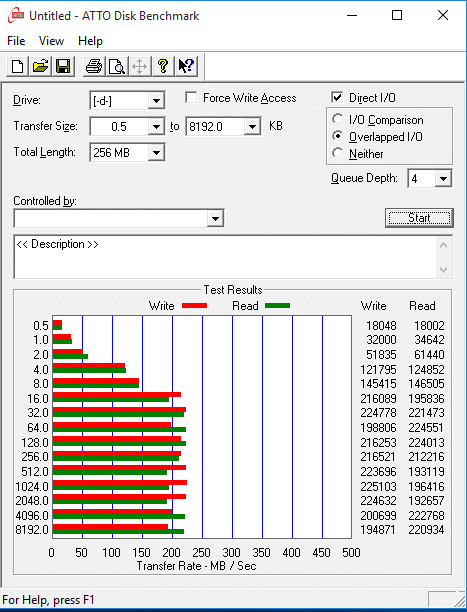Image resolution: width=467 pixels, height=612 pixels.
Task: Open the Total Length 256 MB dropdown
Action: [156, 152]
